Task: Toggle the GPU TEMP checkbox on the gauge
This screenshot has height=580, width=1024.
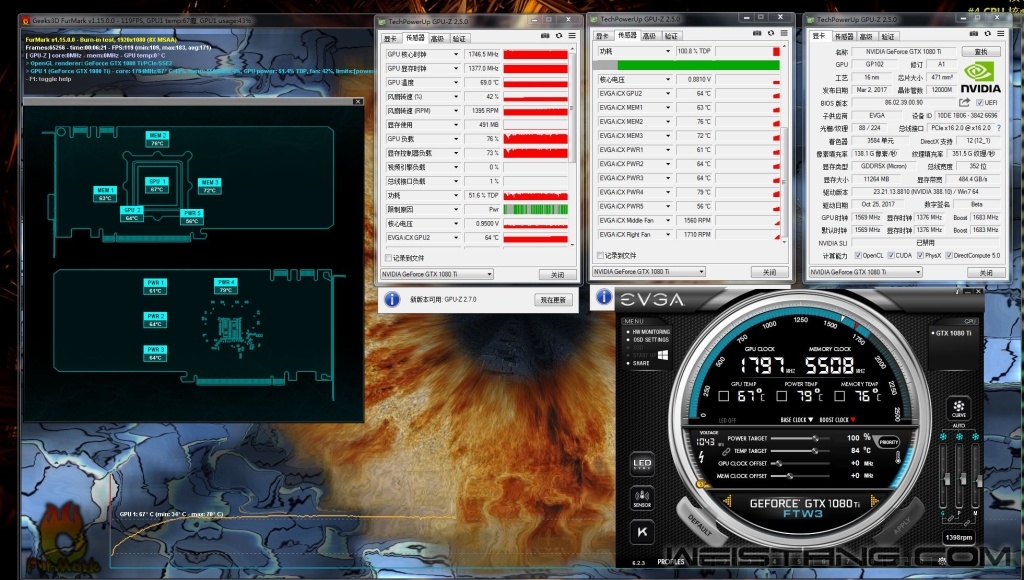Action: click(x=726, y=396)
